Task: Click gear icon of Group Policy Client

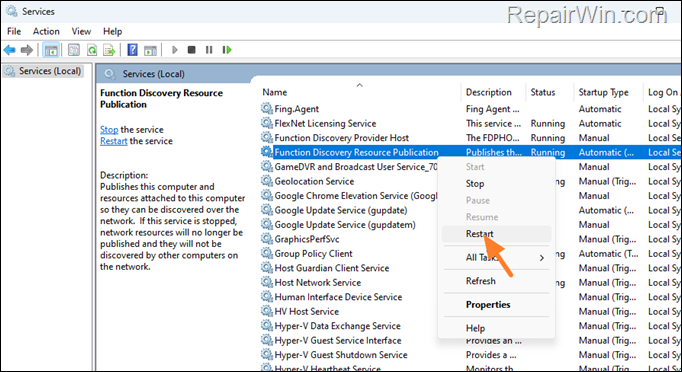Action: coord(266,253)
